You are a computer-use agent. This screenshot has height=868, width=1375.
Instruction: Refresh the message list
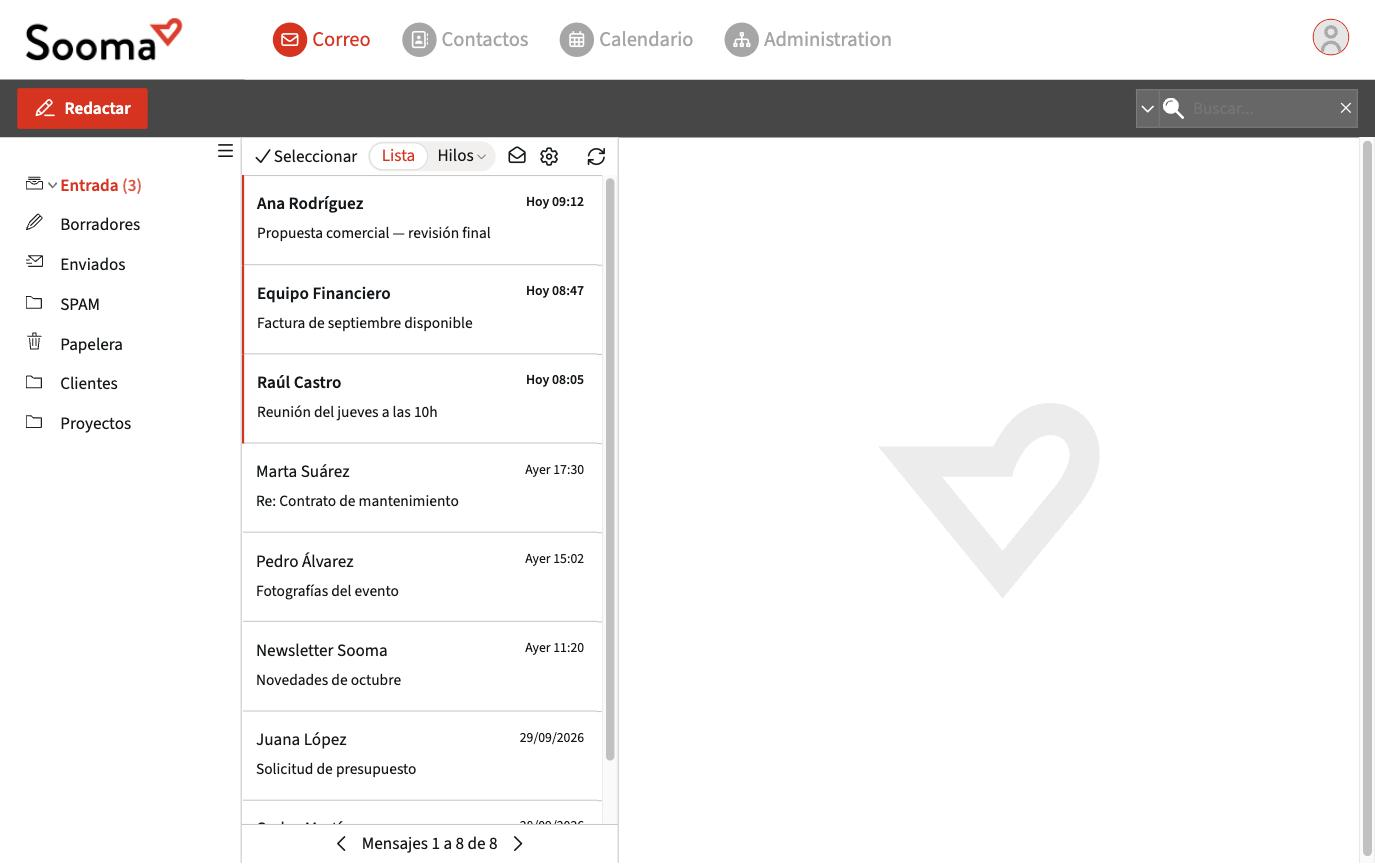[596, 156]
